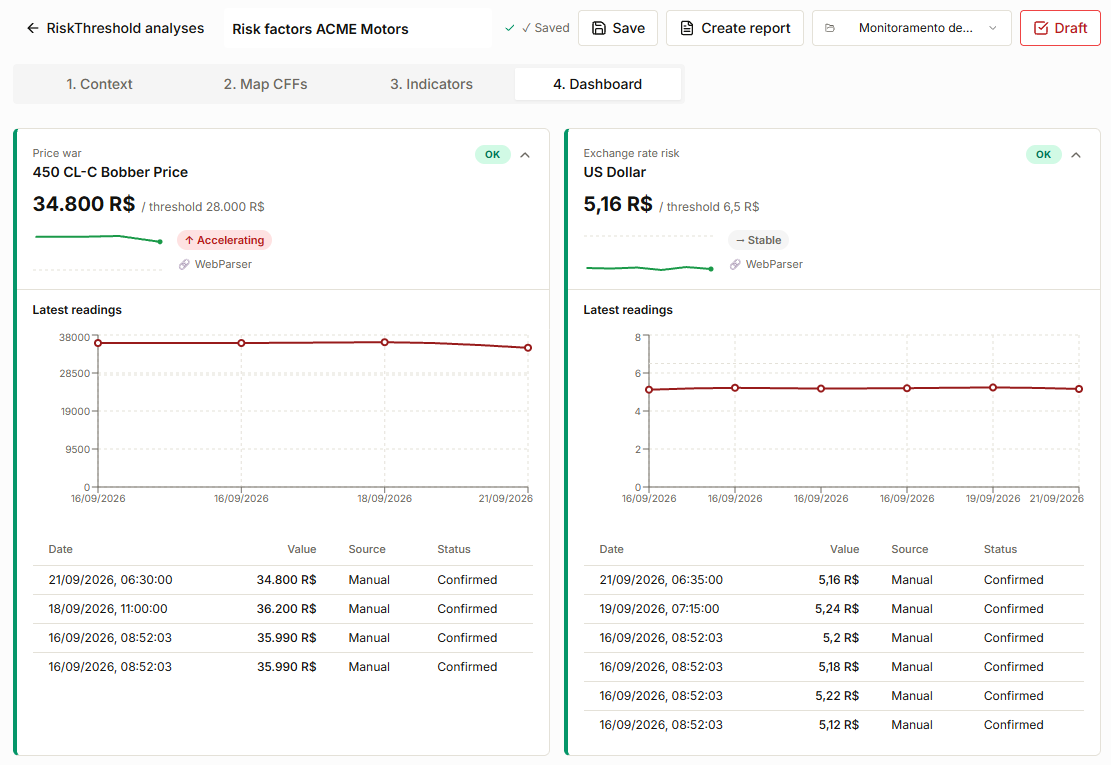Screen dimensions: 1111x765
Task: Click the green check mark beside Saved
Action: point(509,28)
